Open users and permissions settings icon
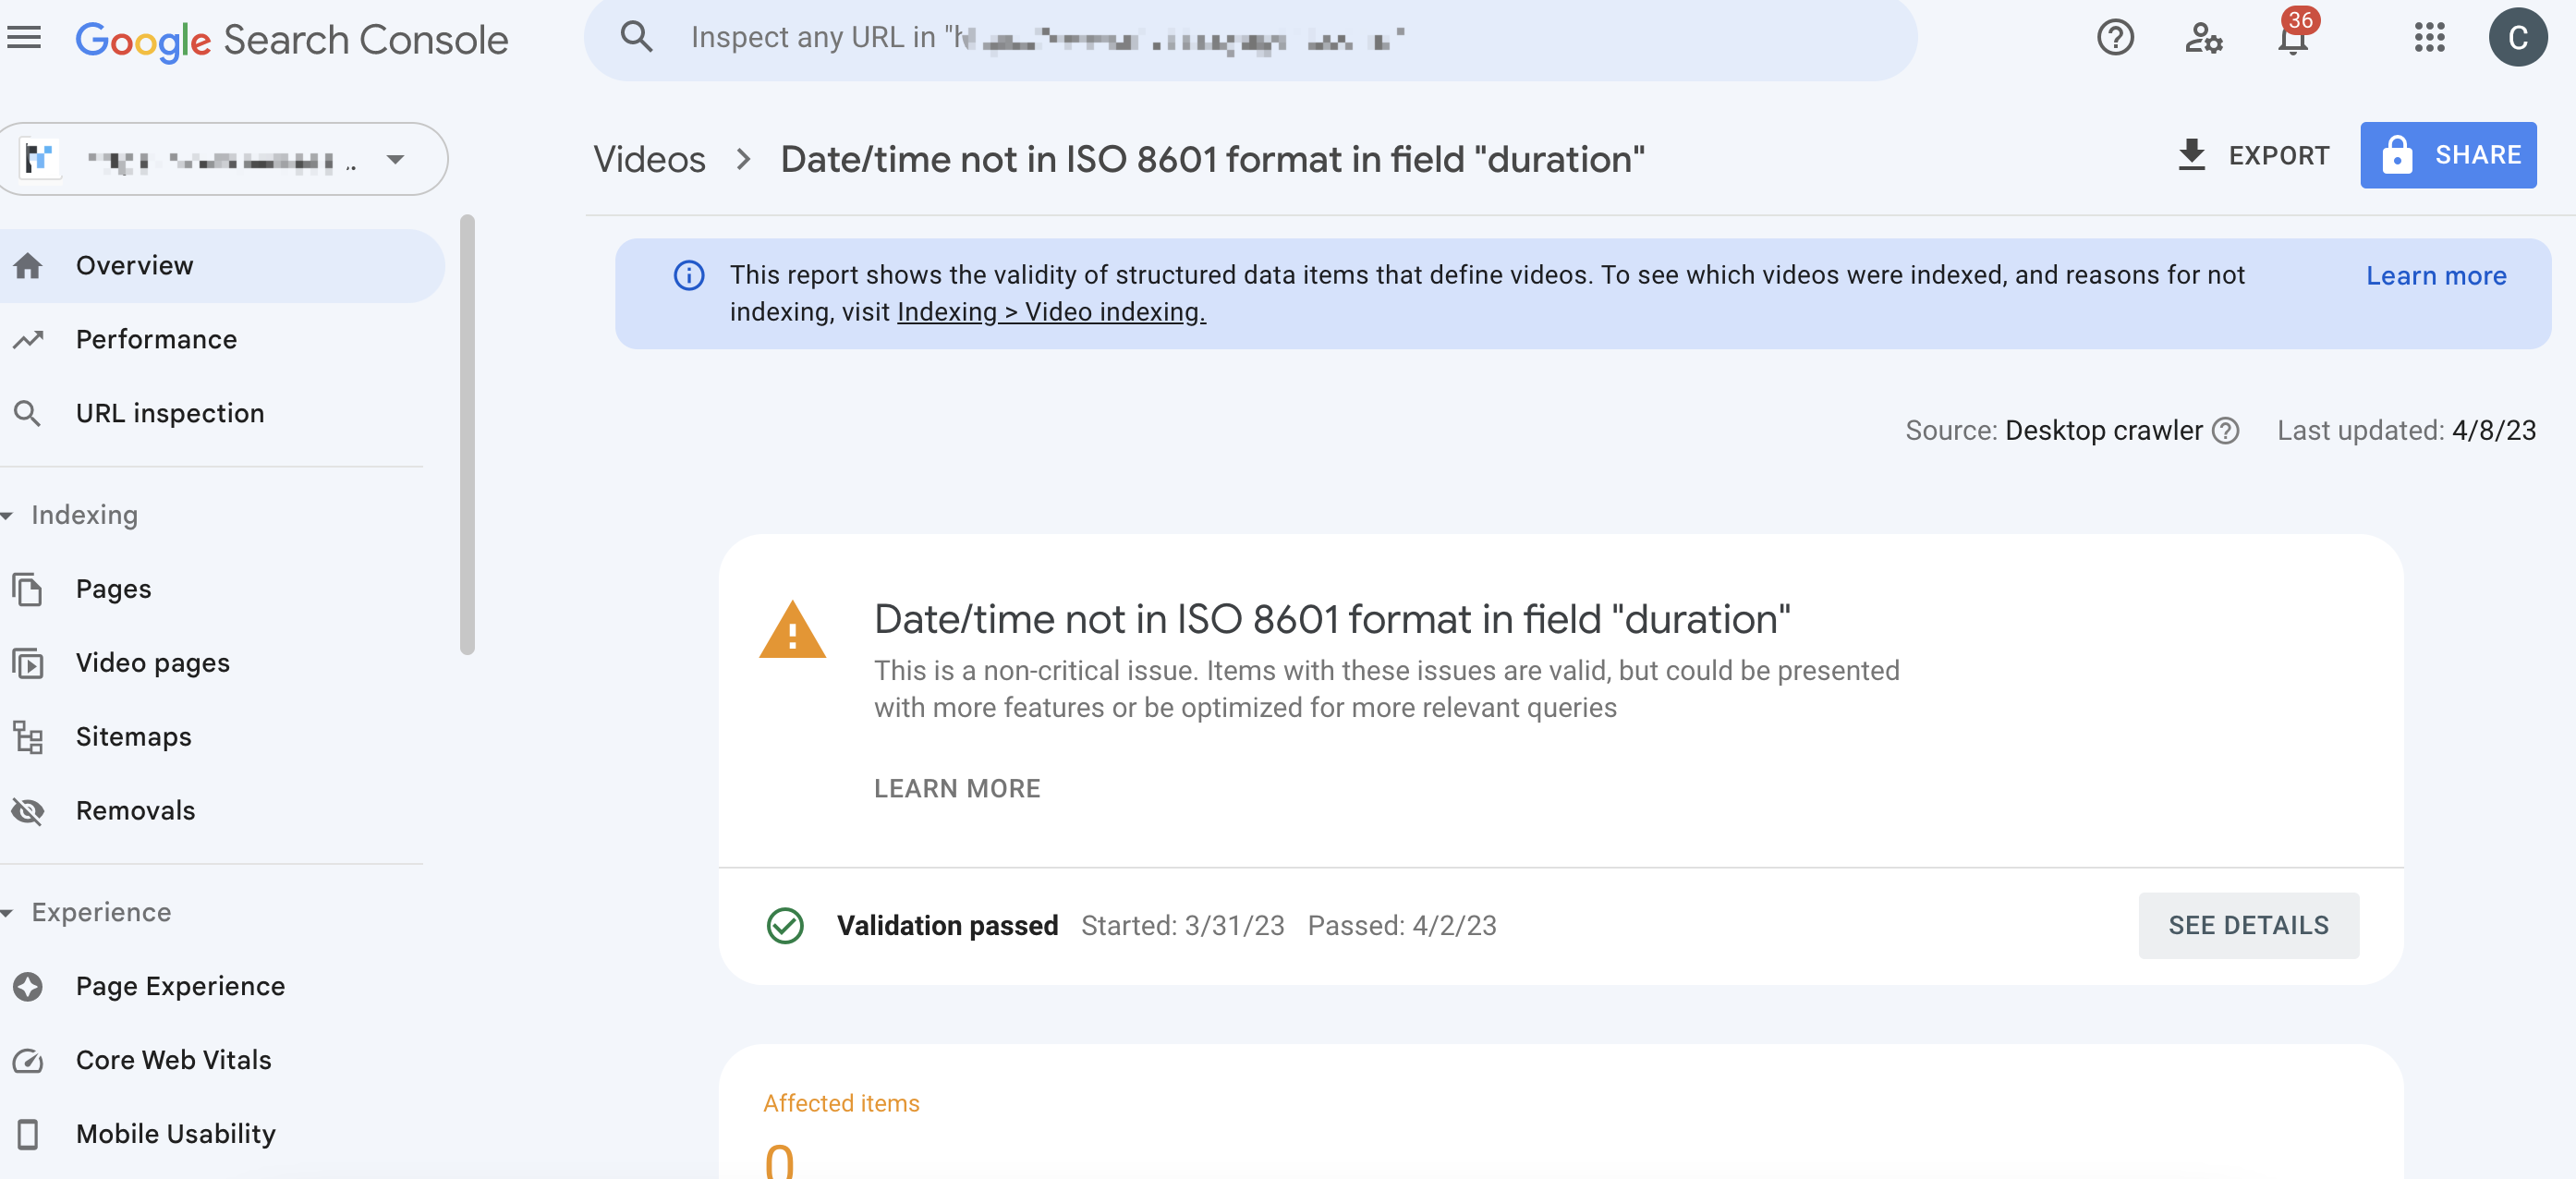 [2203, 38]
